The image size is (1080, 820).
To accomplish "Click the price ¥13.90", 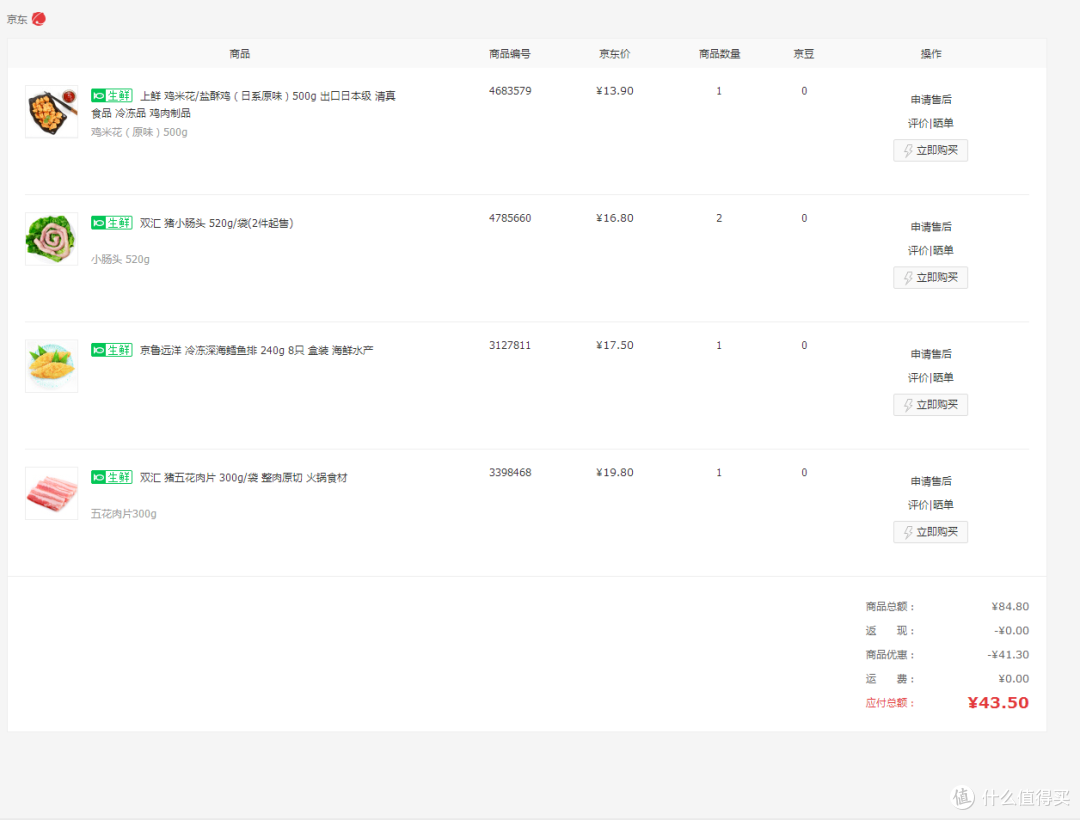I will click(x=614, y=91).
